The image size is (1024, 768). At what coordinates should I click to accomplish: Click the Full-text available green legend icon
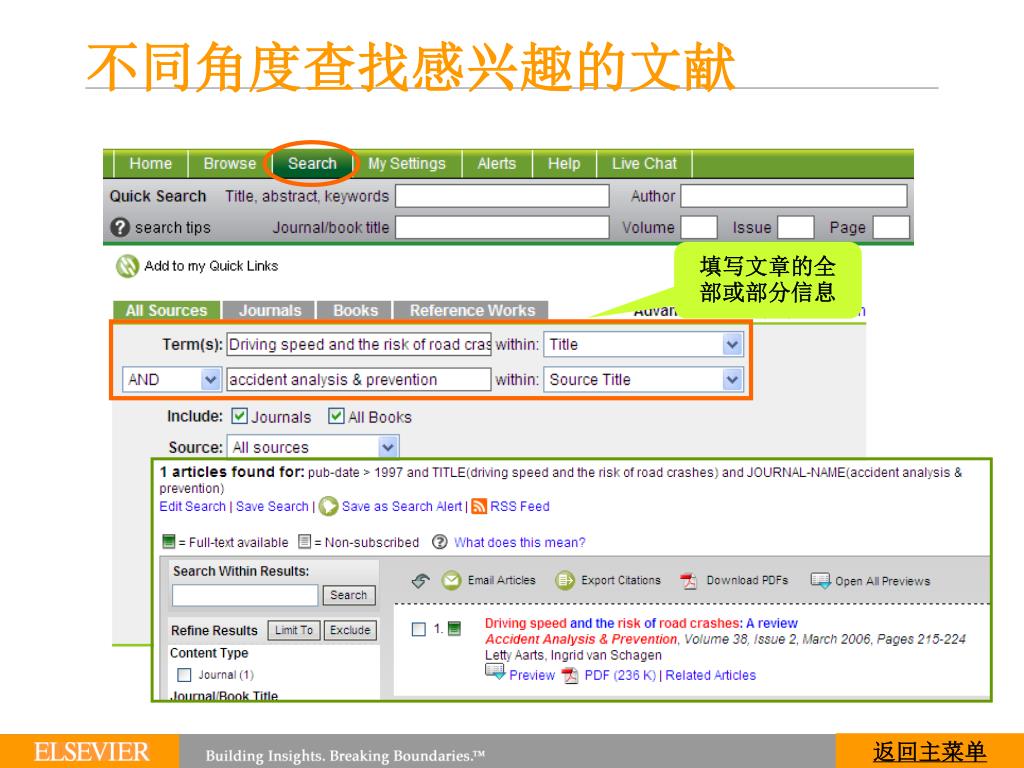pyautogui.click(x=168, y=542)
